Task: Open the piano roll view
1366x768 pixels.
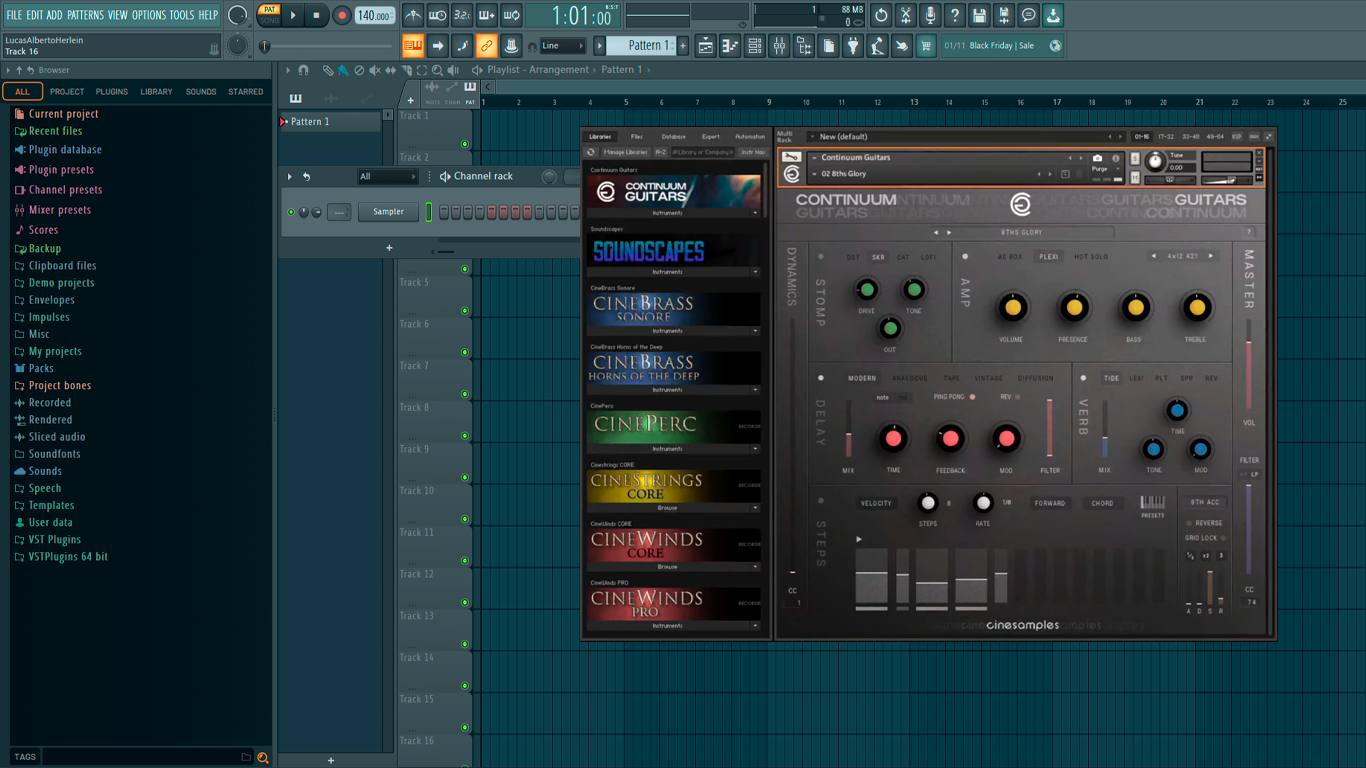Action: pyautogui.click(x=730, y=46)
